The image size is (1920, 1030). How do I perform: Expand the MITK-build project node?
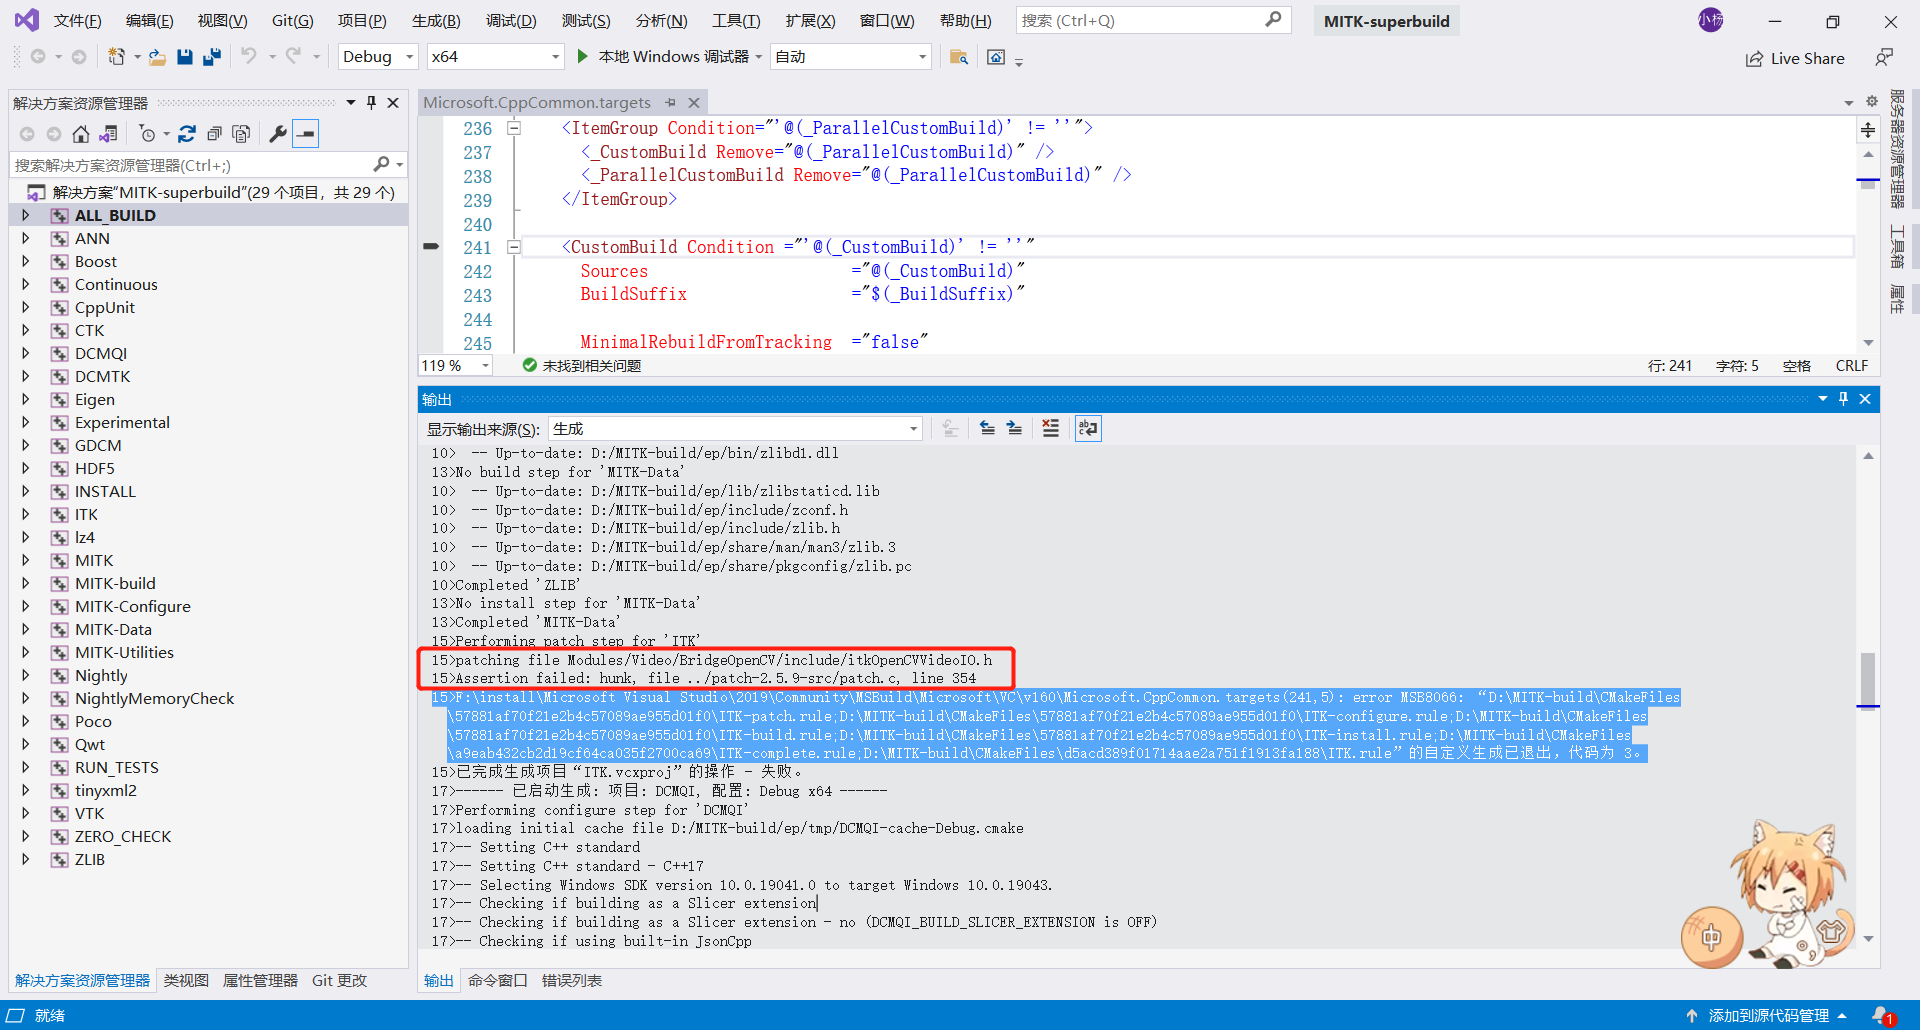[x=26, y=583]
